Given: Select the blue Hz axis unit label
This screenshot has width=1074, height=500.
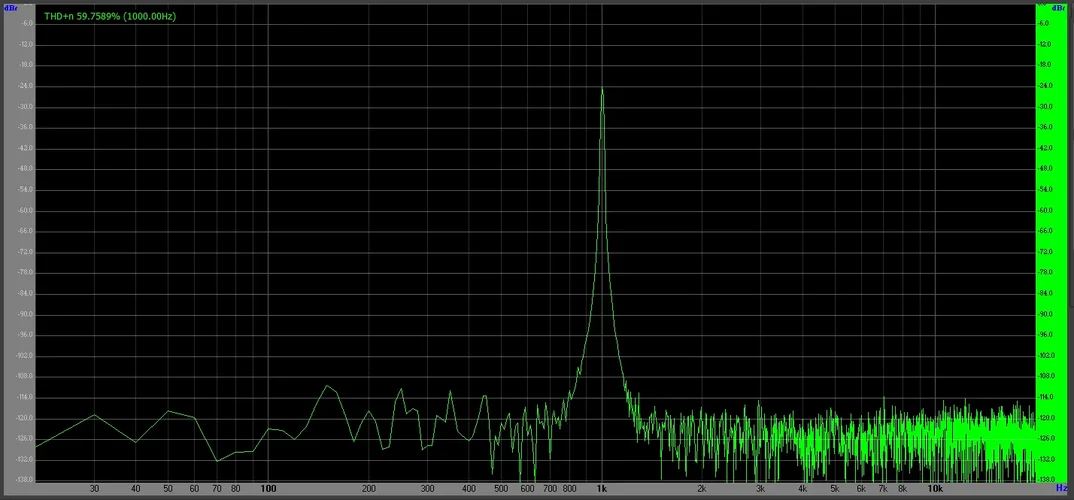Looking at the screenshot, I should click(x=1061, y=488).
